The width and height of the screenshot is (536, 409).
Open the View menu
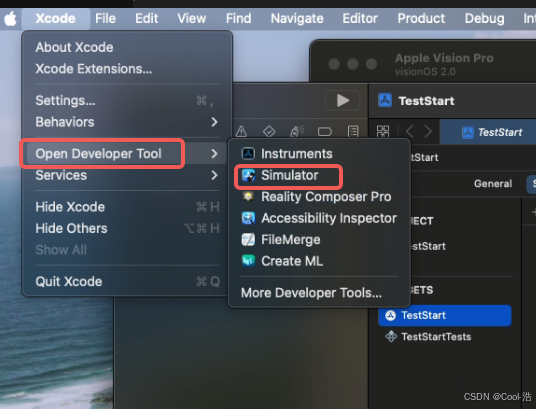pyautogui.click(x=191, y=18)
